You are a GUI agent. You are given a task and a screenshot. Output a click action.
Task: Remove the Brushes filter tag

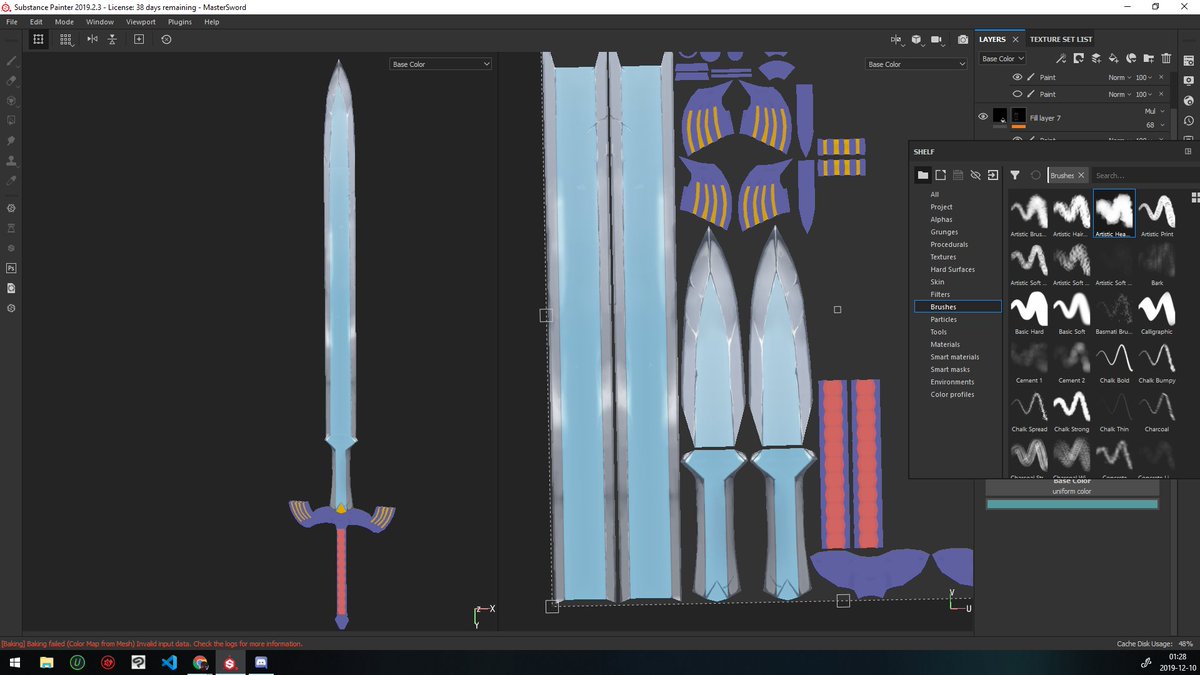click(x=1081, y=175)
